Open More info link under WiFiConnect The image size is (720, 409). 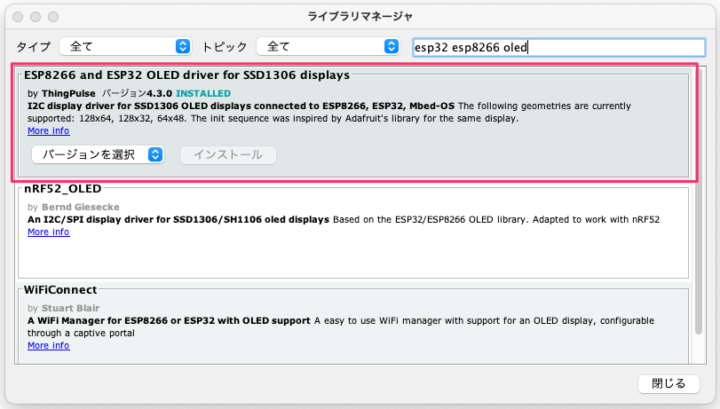[48, 346]
